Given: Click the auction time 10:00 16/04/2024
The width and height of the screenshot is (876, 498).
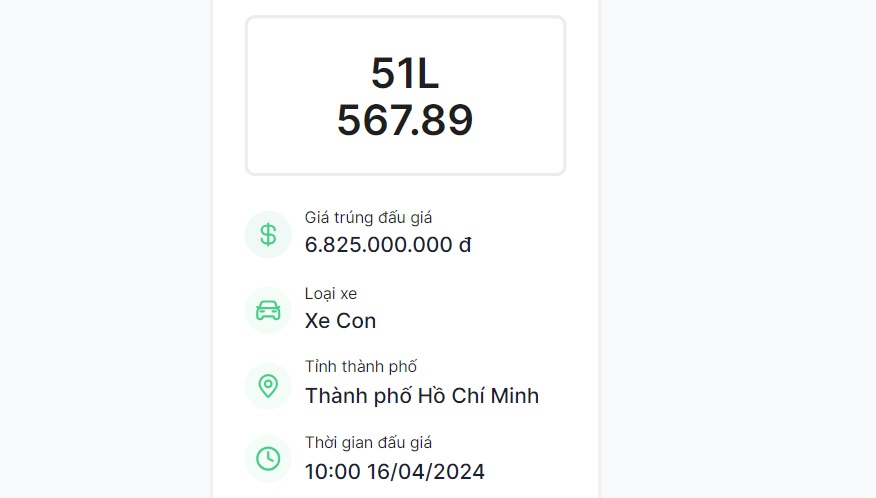Looking at the screenshot, I should coord(394,472).
